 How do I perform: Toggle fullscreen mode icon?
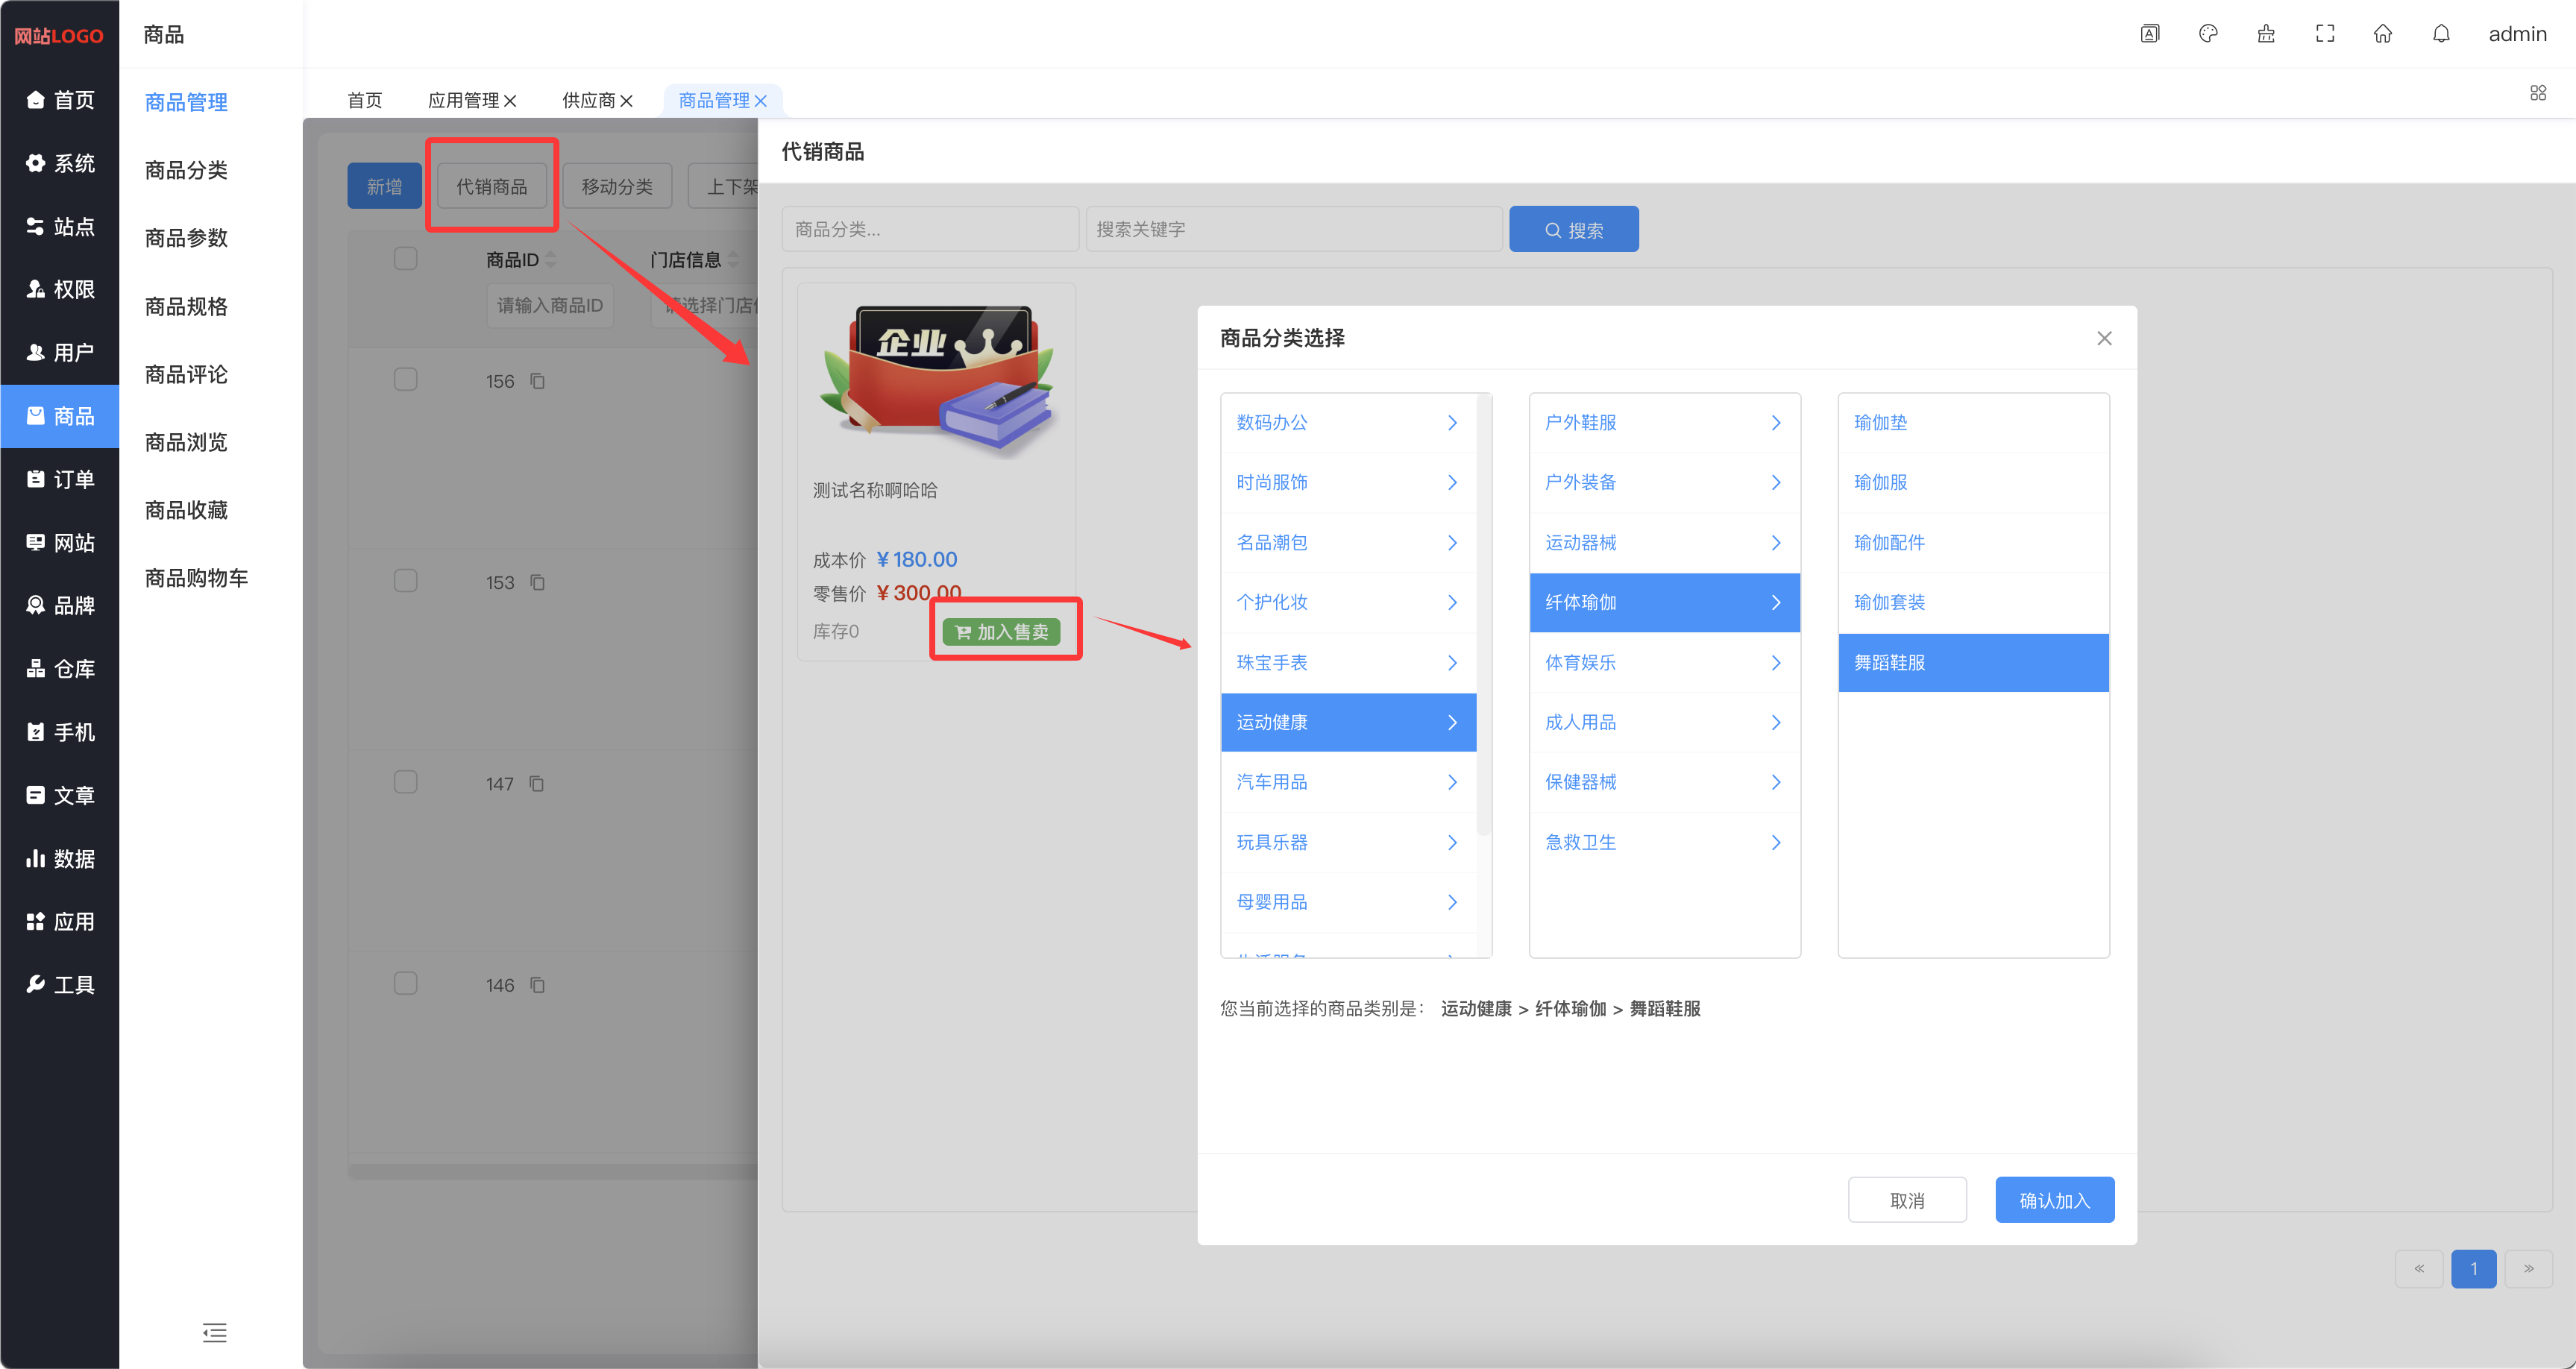click(2325, 34)
